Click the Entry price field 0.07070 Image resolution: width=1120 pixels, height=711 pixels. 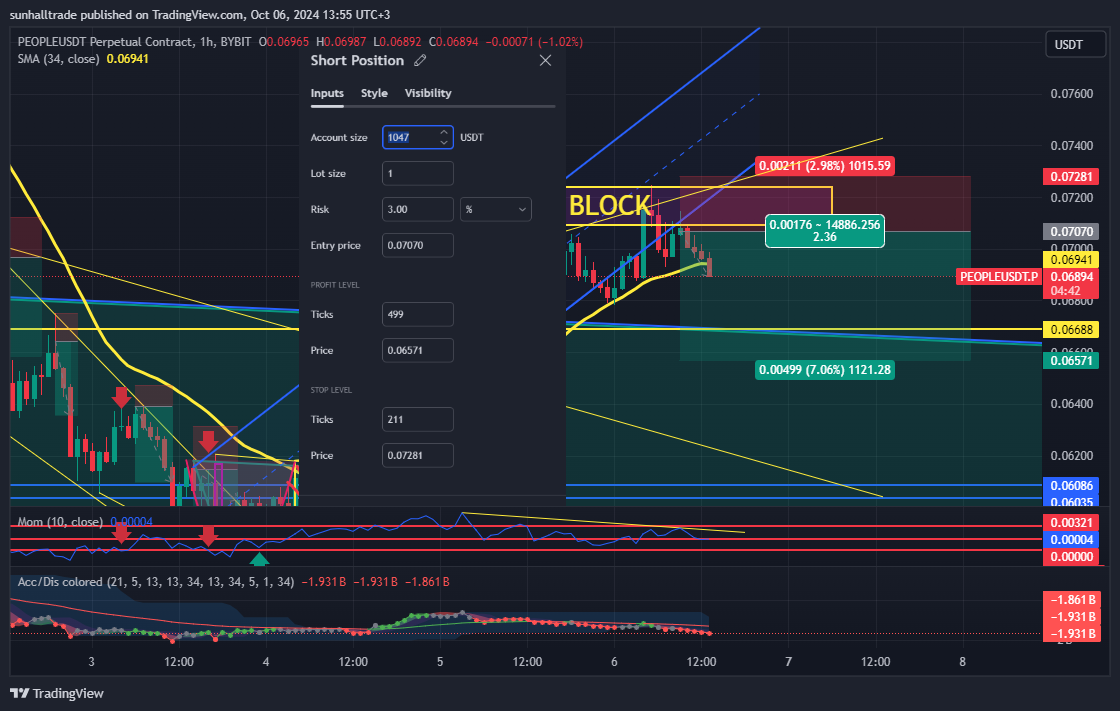click(418, 245)
